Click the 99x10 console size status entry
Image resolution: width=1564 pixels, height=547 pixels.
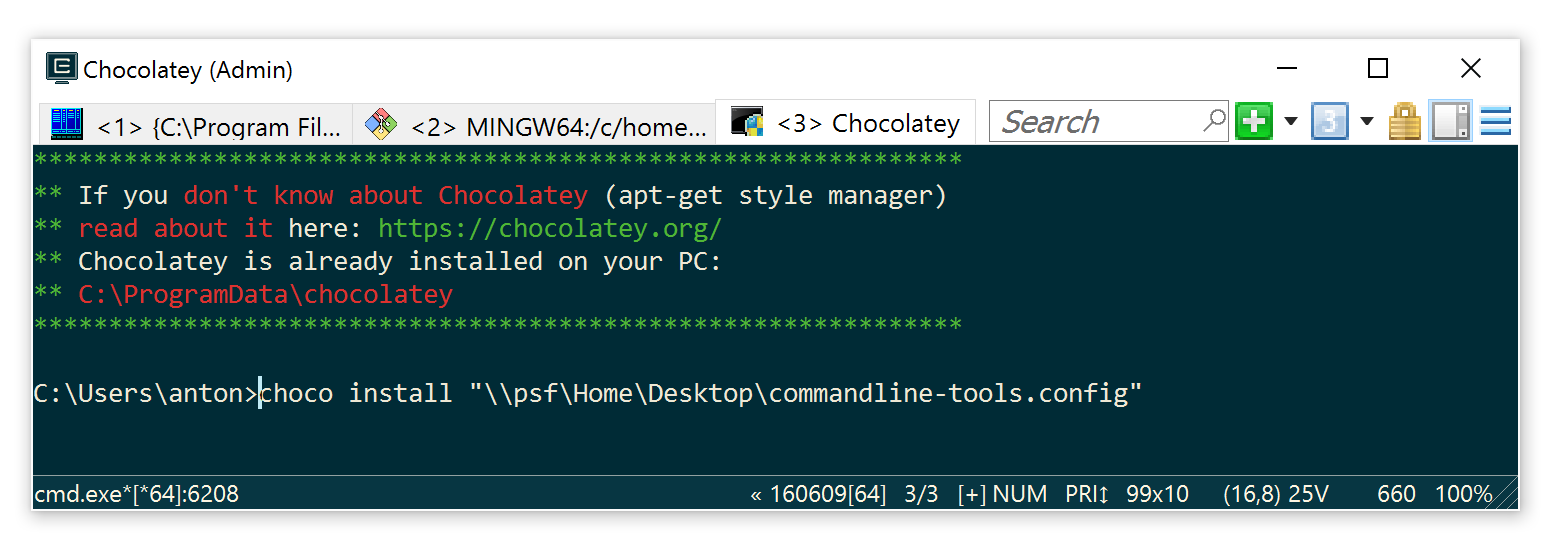pyautogui.click(x=1158, y=494)
